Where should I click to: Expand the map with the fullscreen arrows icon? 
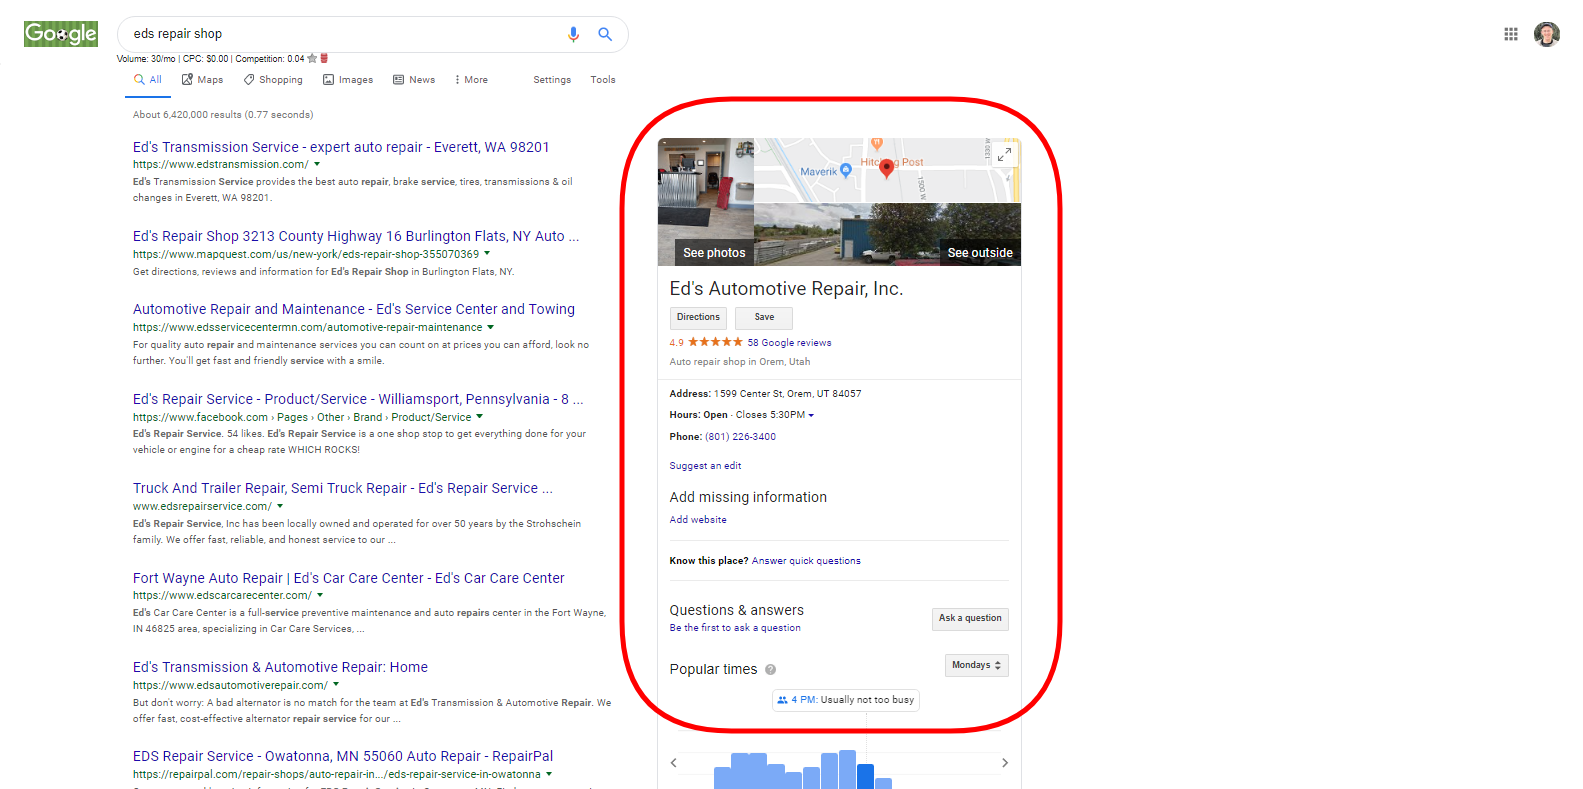click(1005, 154)
